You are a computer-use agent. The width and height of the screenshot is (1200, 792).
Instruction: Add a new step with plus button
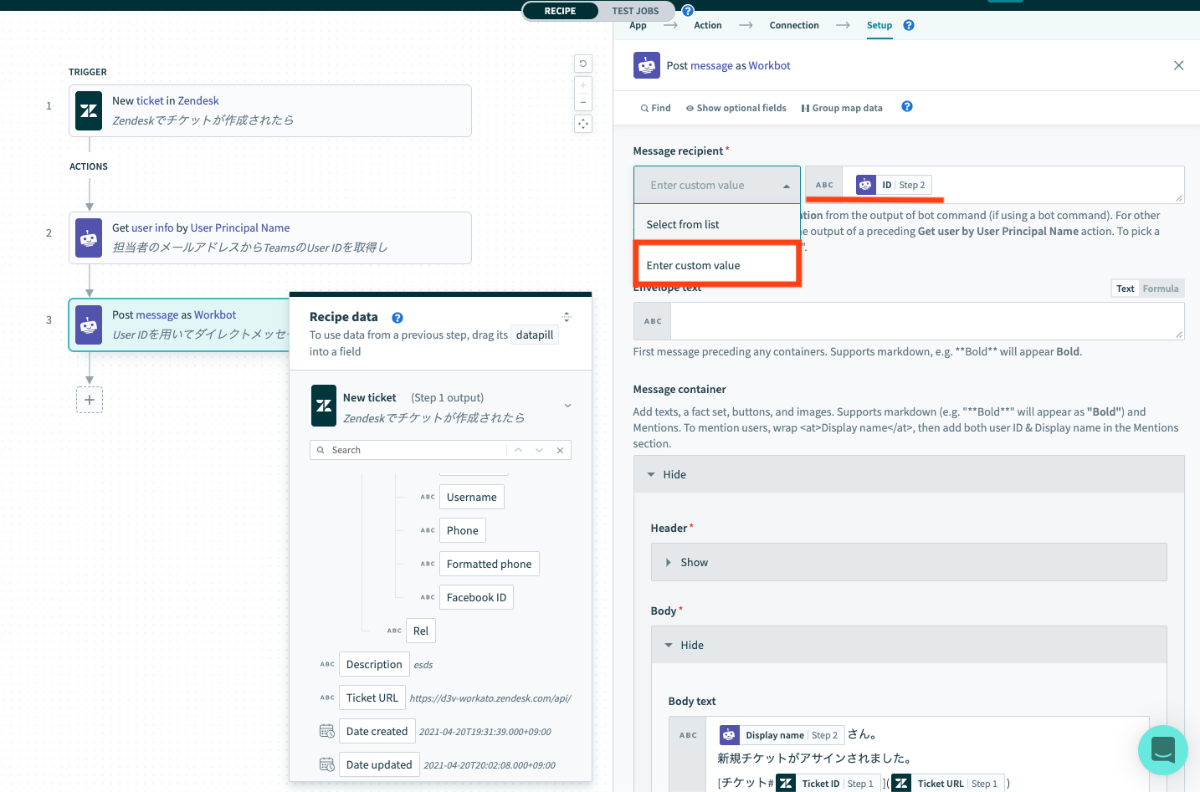(89, 399)
